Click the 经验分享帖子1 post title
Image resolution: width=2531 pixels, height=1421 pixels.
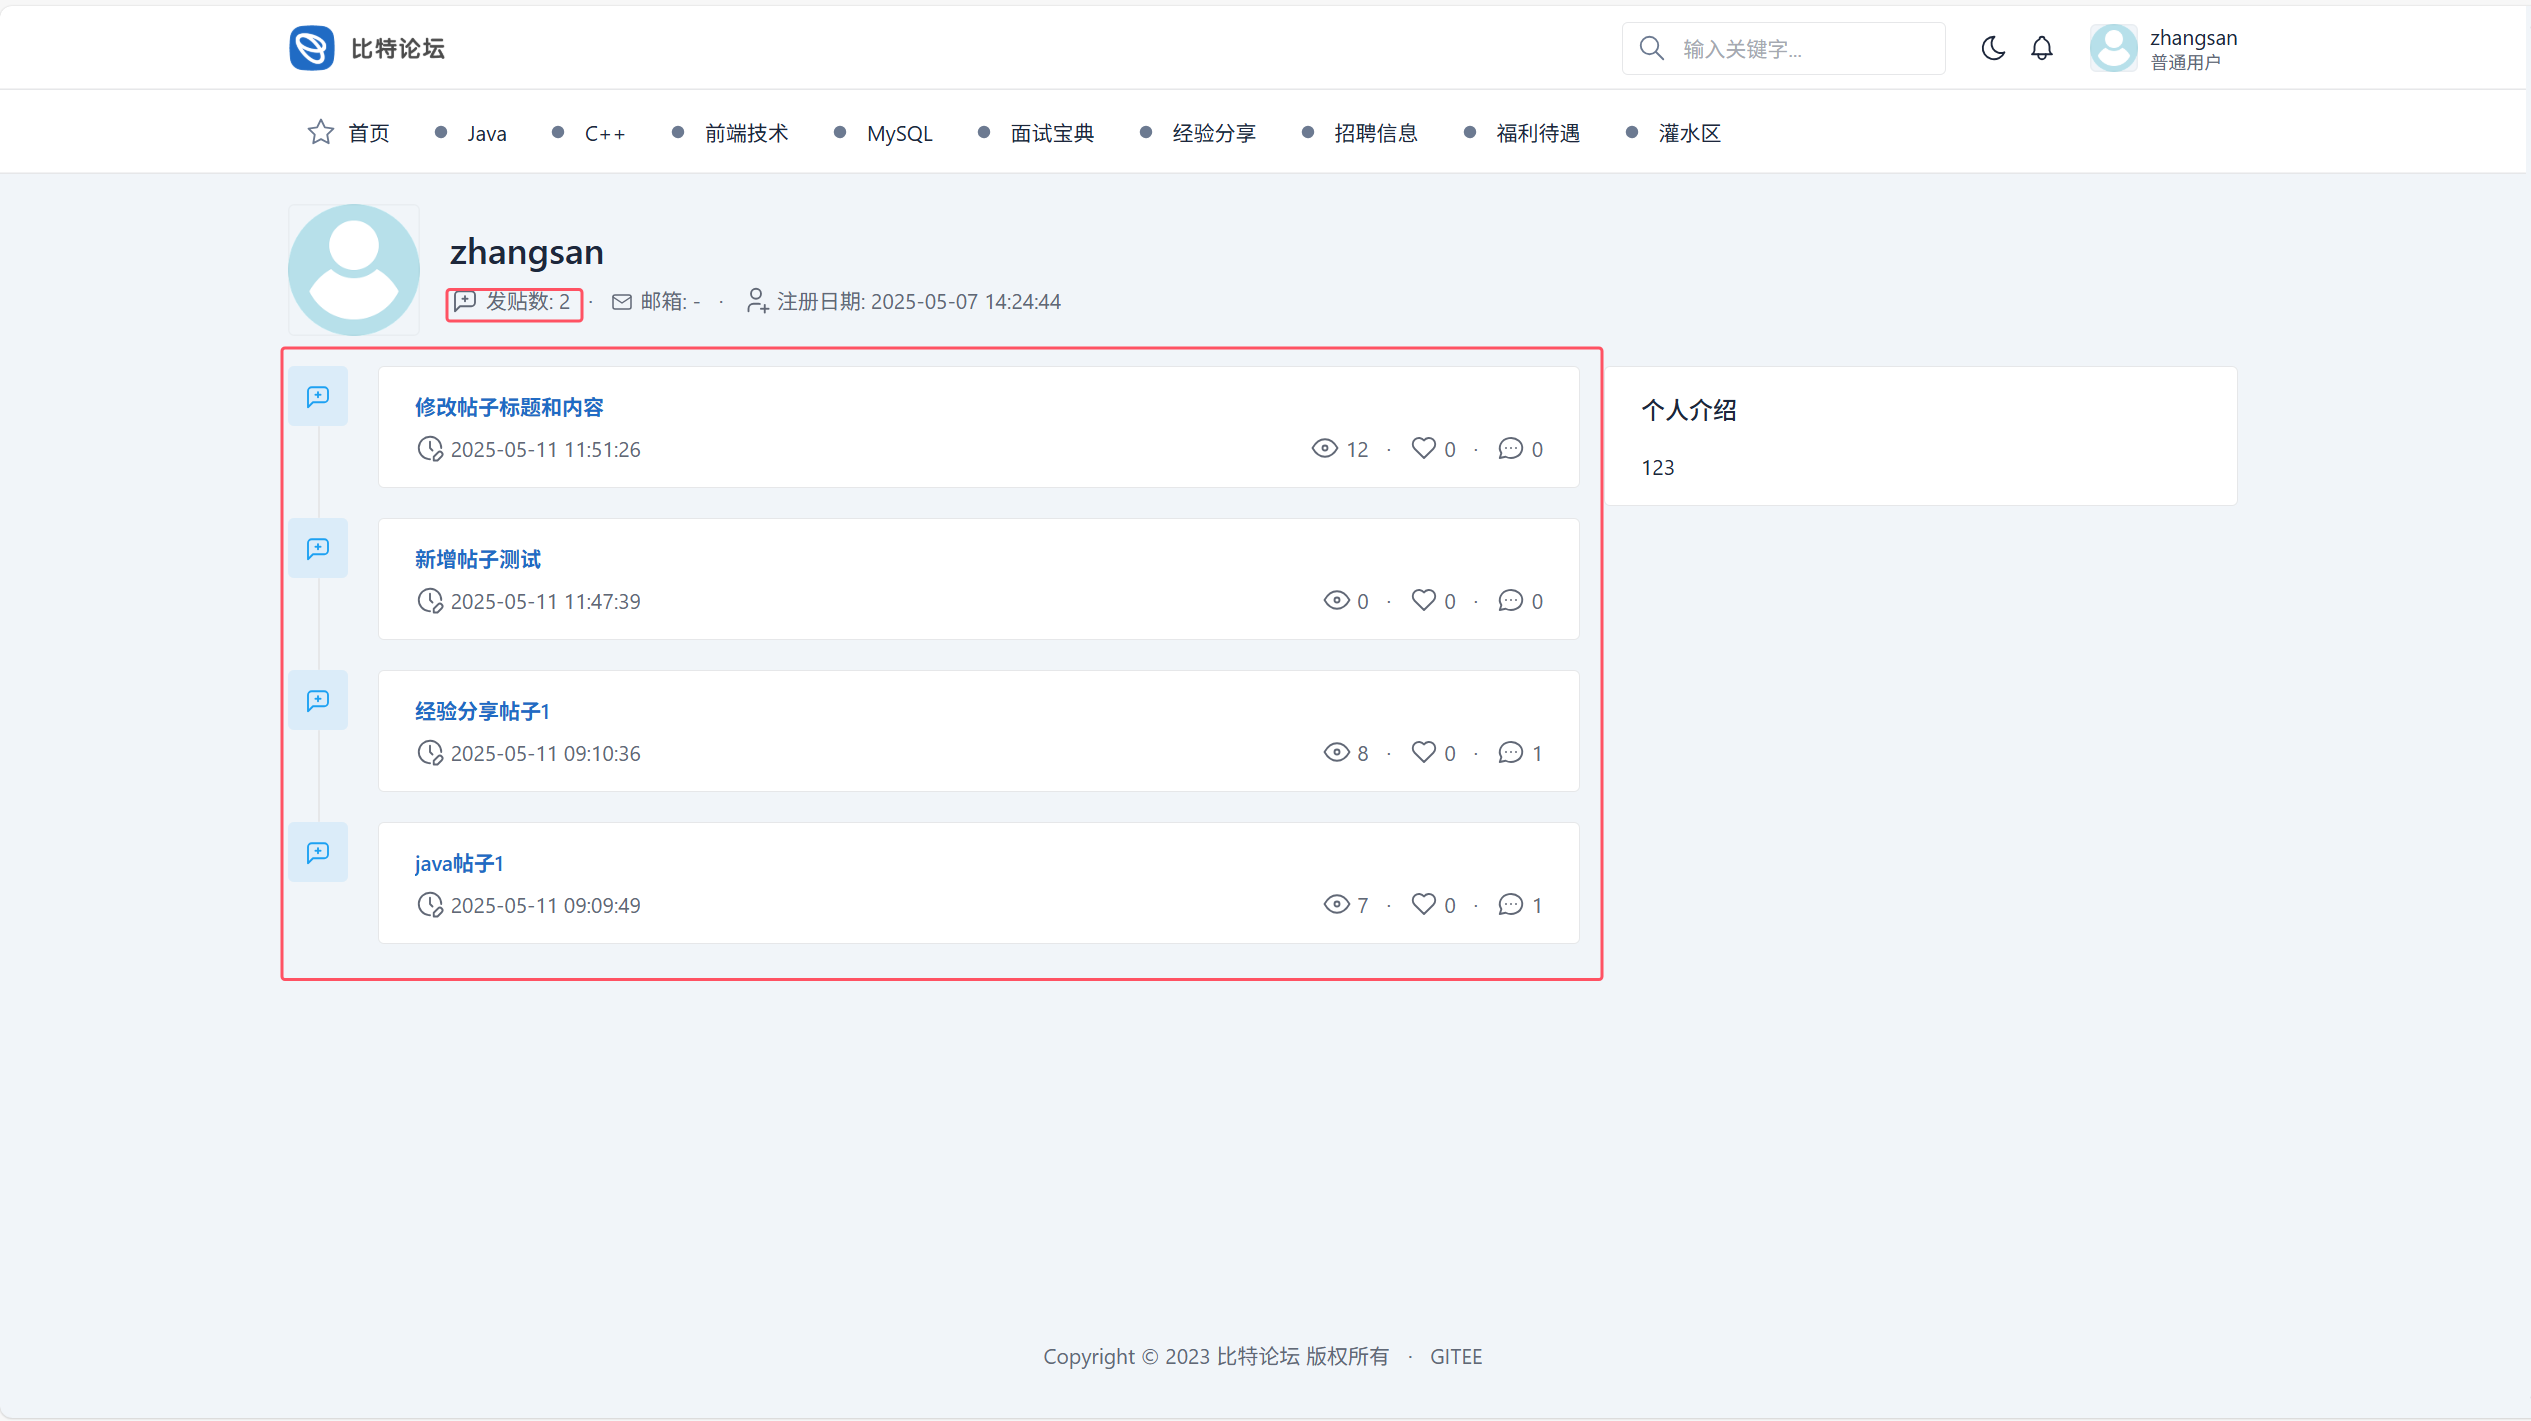[x=482, y=711]
